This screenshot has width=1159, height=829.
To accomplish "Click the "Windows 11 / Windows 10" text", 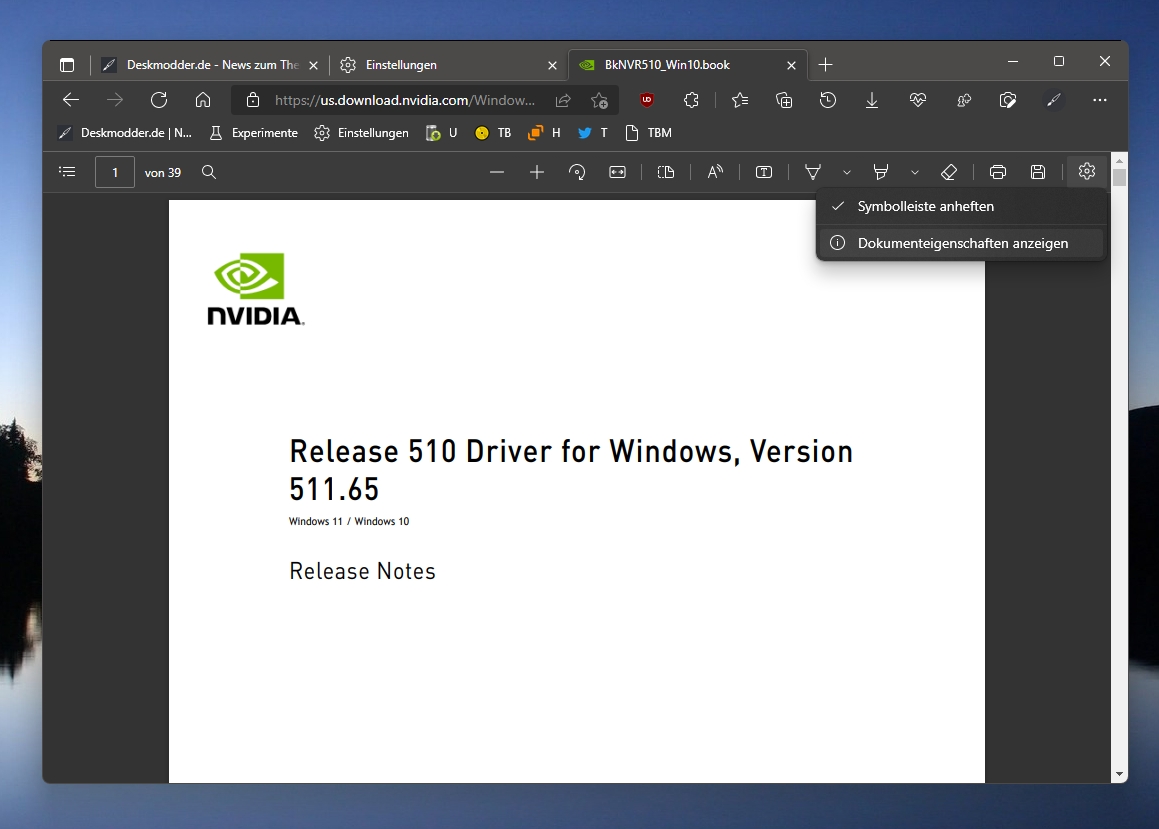I will click(x=349, y=521).
